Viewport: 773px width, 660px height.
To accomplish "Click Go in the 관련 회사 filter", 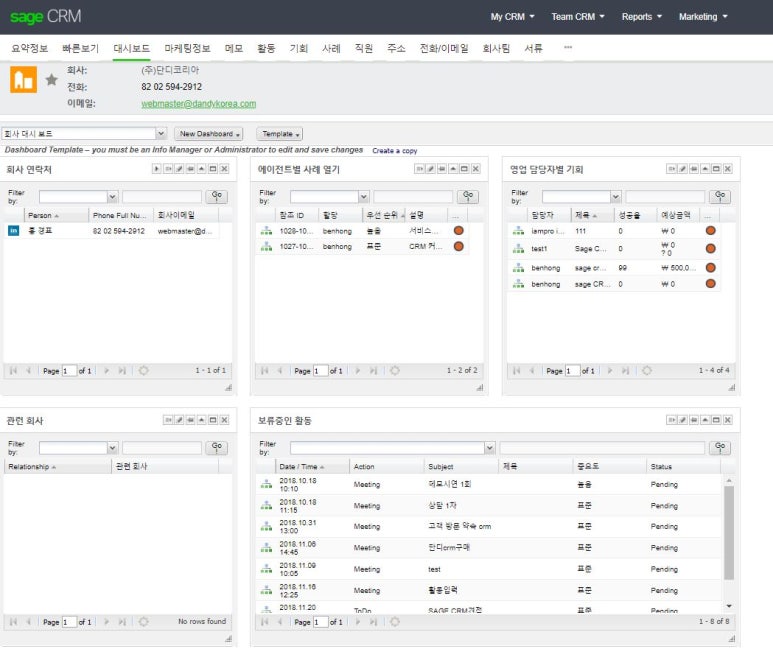I will pyautogui.click(x=217, y=447).
